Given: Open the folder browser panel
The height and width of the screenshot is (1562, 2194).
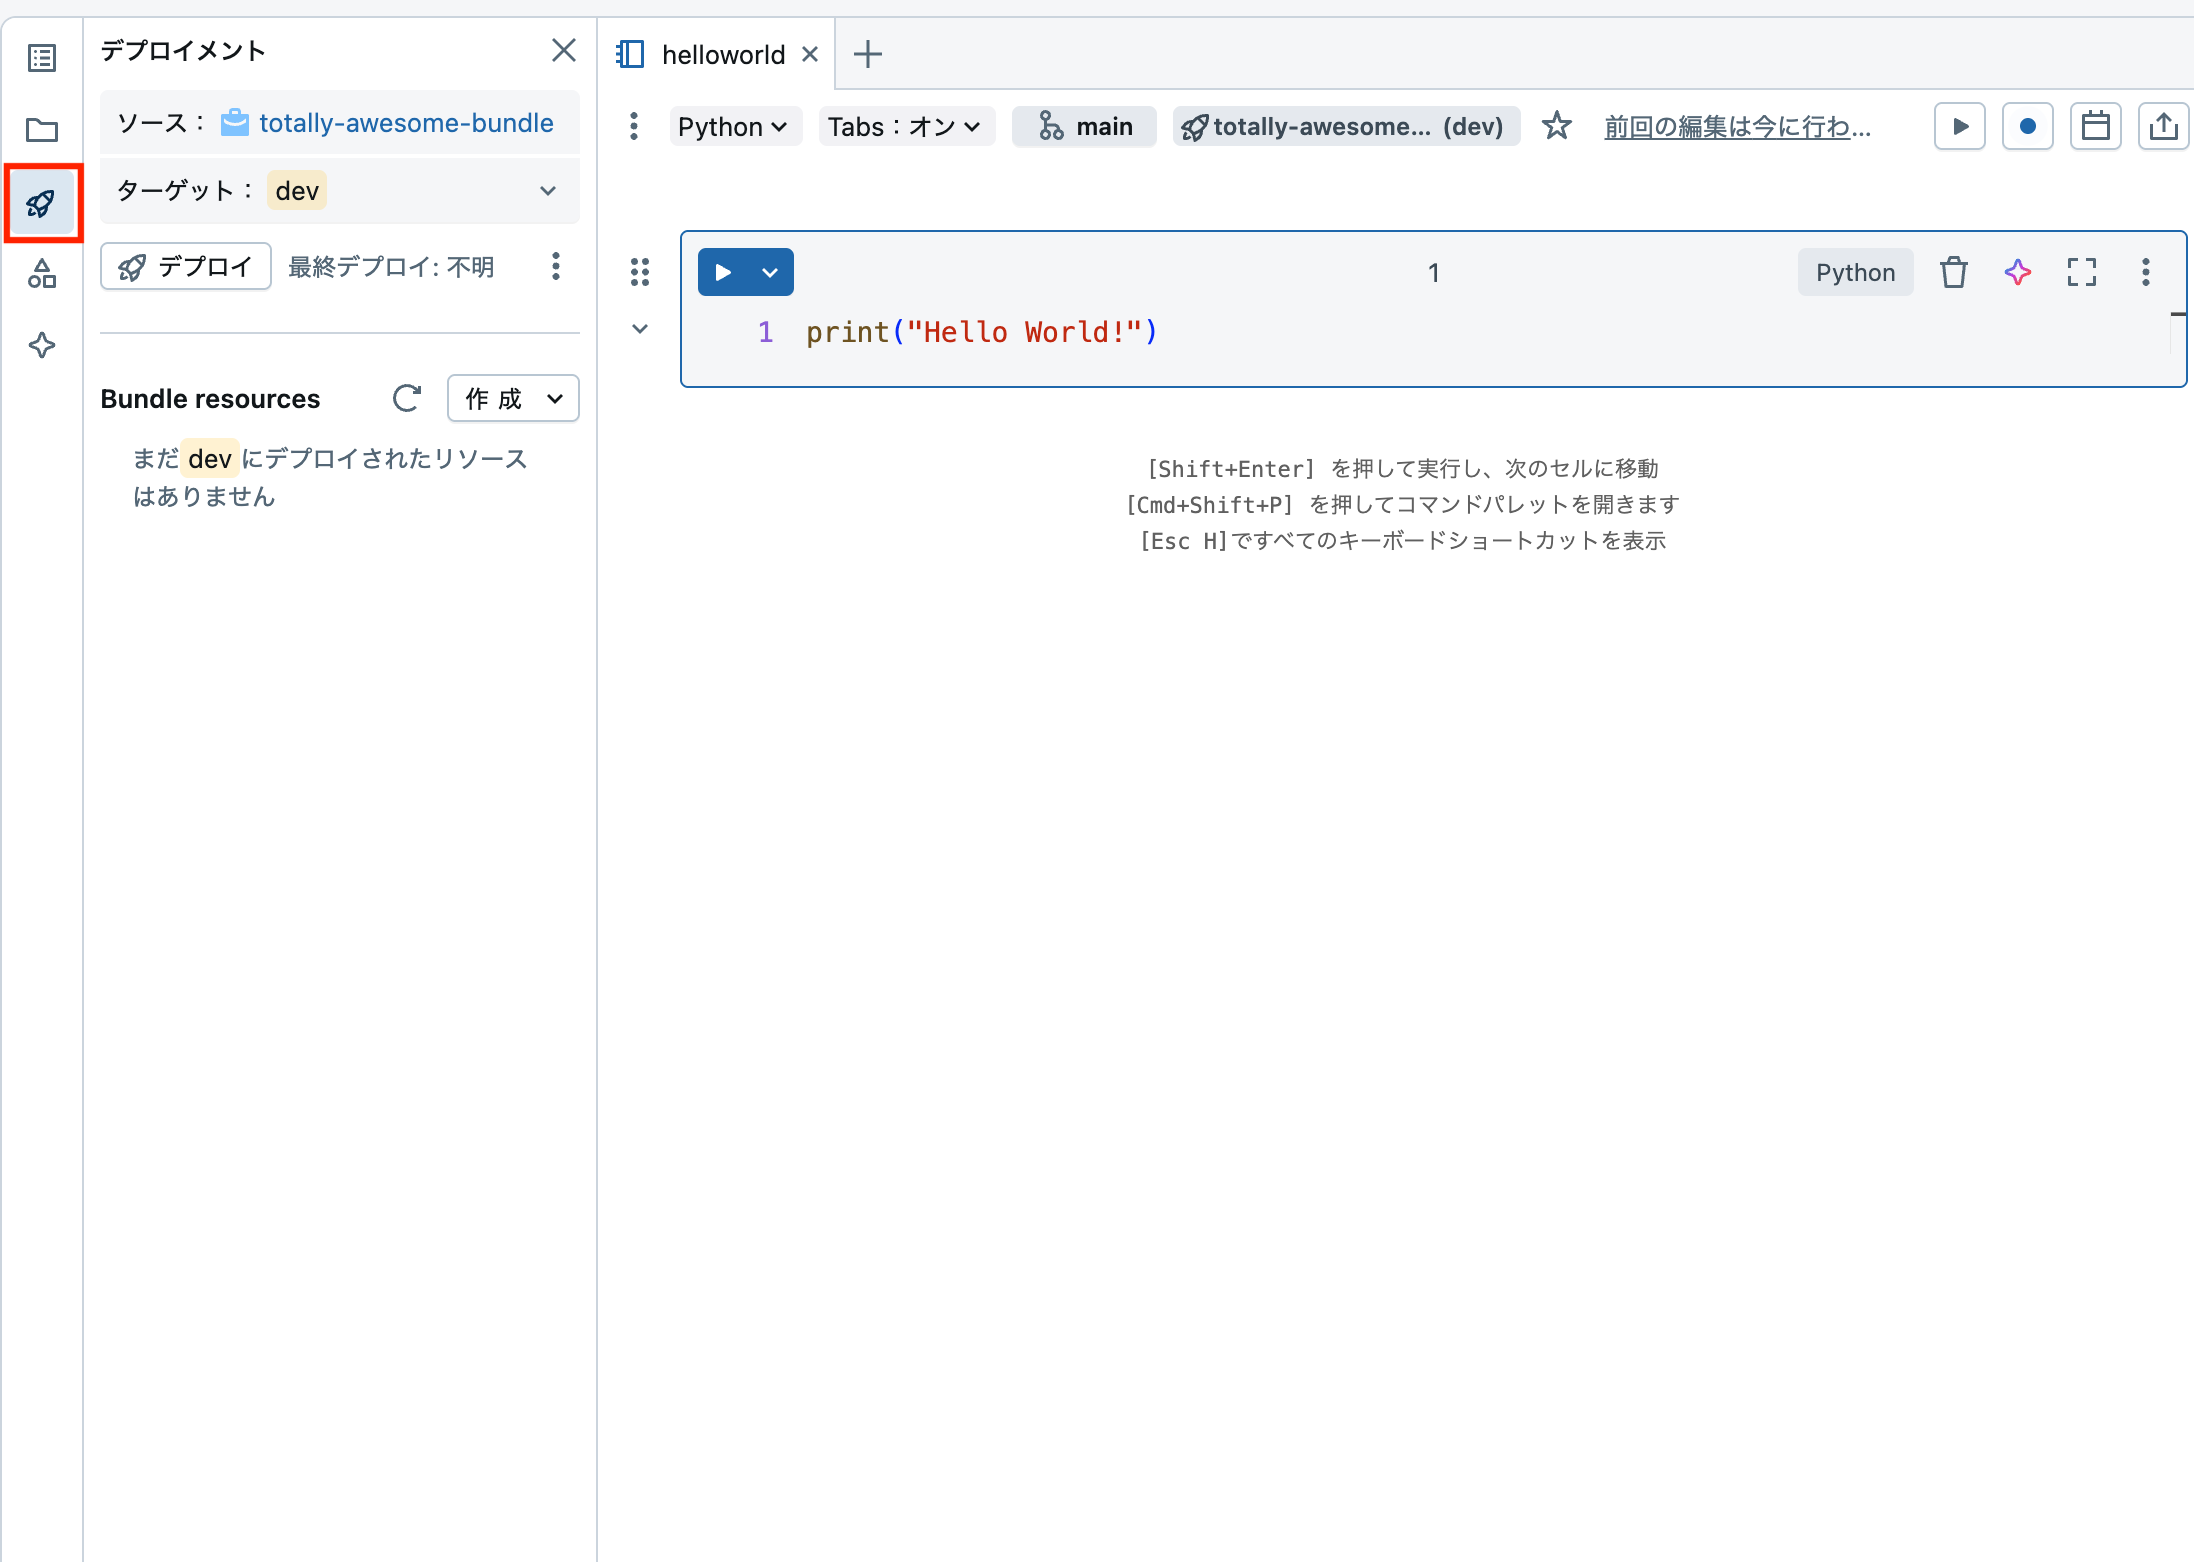Looking at the screenshot, I should coord(41,130).
